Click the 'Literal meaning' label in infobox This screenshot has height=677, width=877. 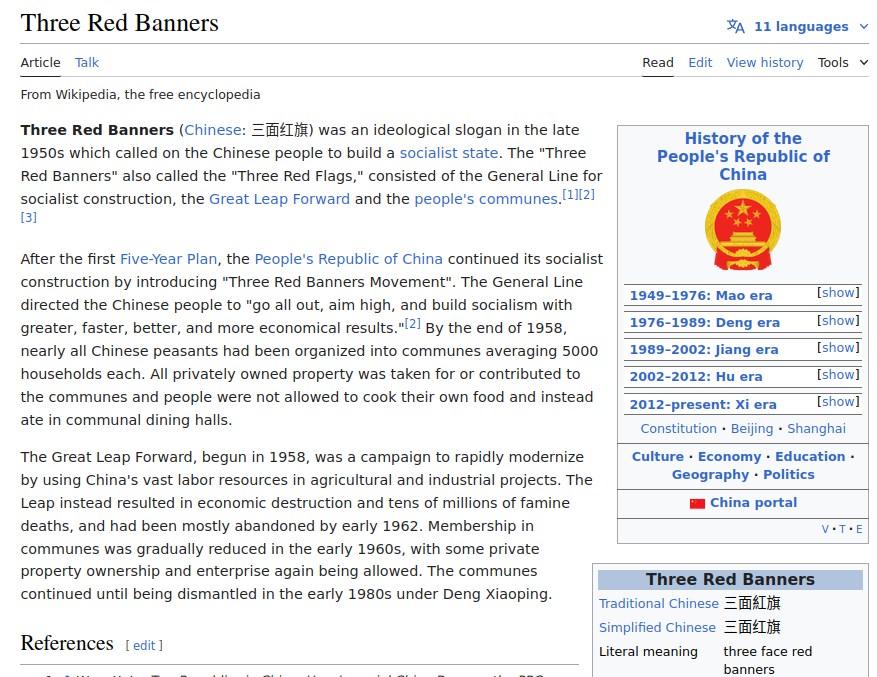648,652
